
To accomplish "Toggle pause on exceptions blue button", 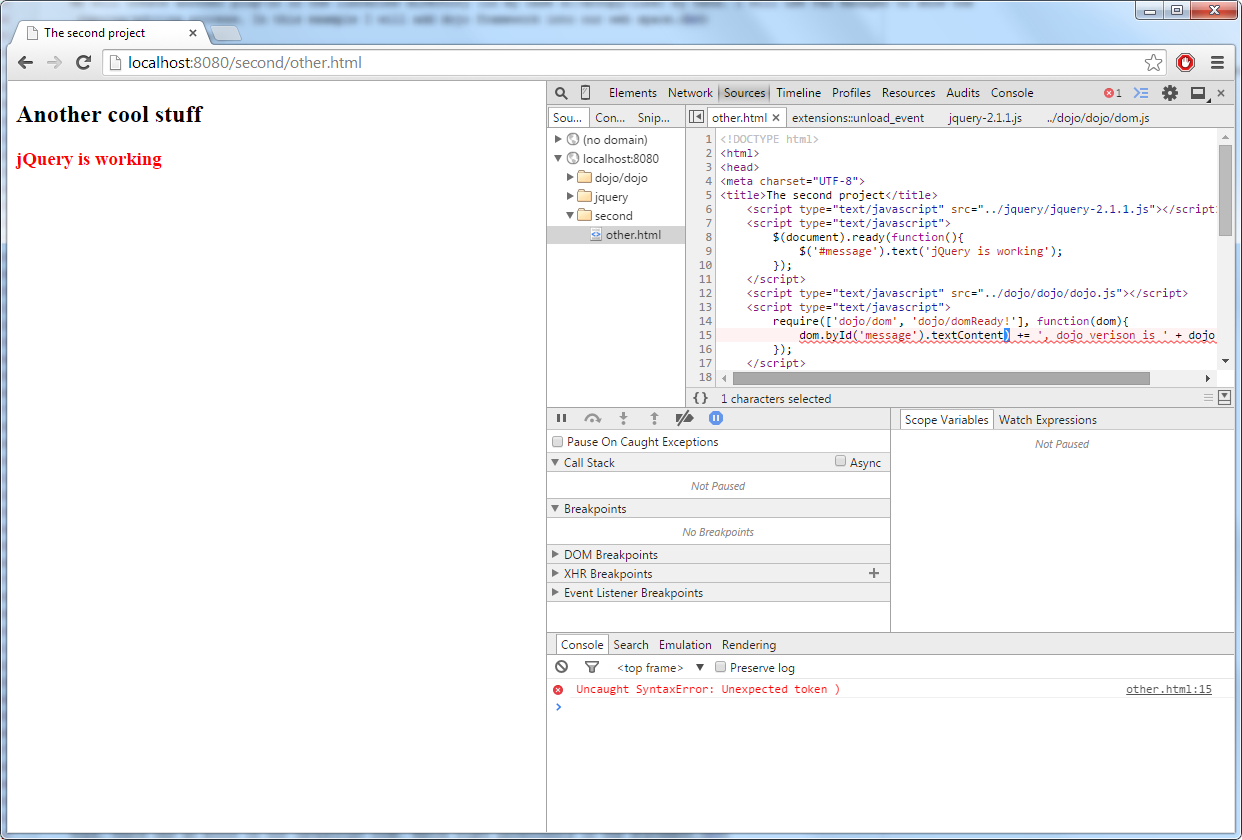I will coord(716,418).
